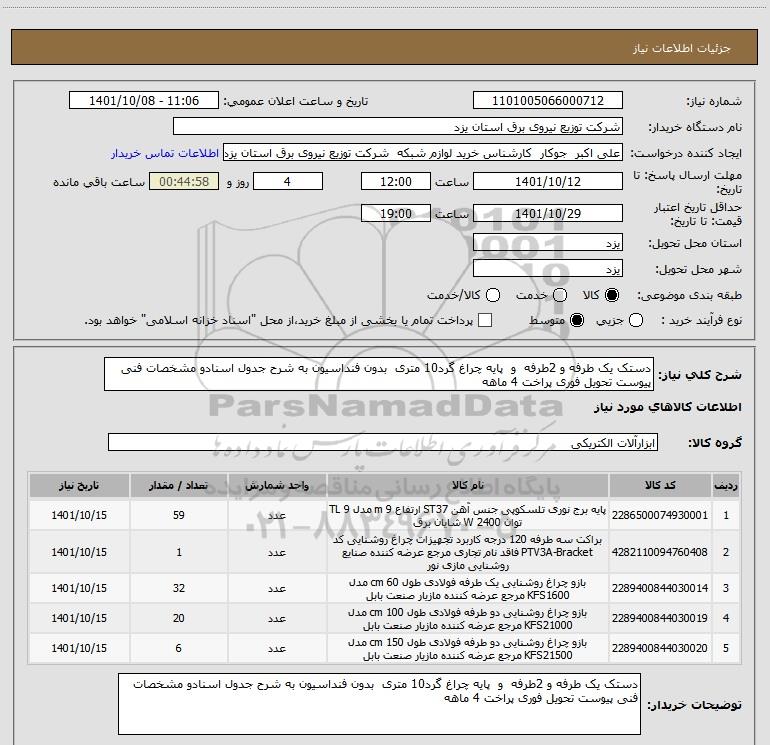Click the goods group field ابزارآلات الکتریکی
This screenshot has height=745, width=770.
point(383,442)
